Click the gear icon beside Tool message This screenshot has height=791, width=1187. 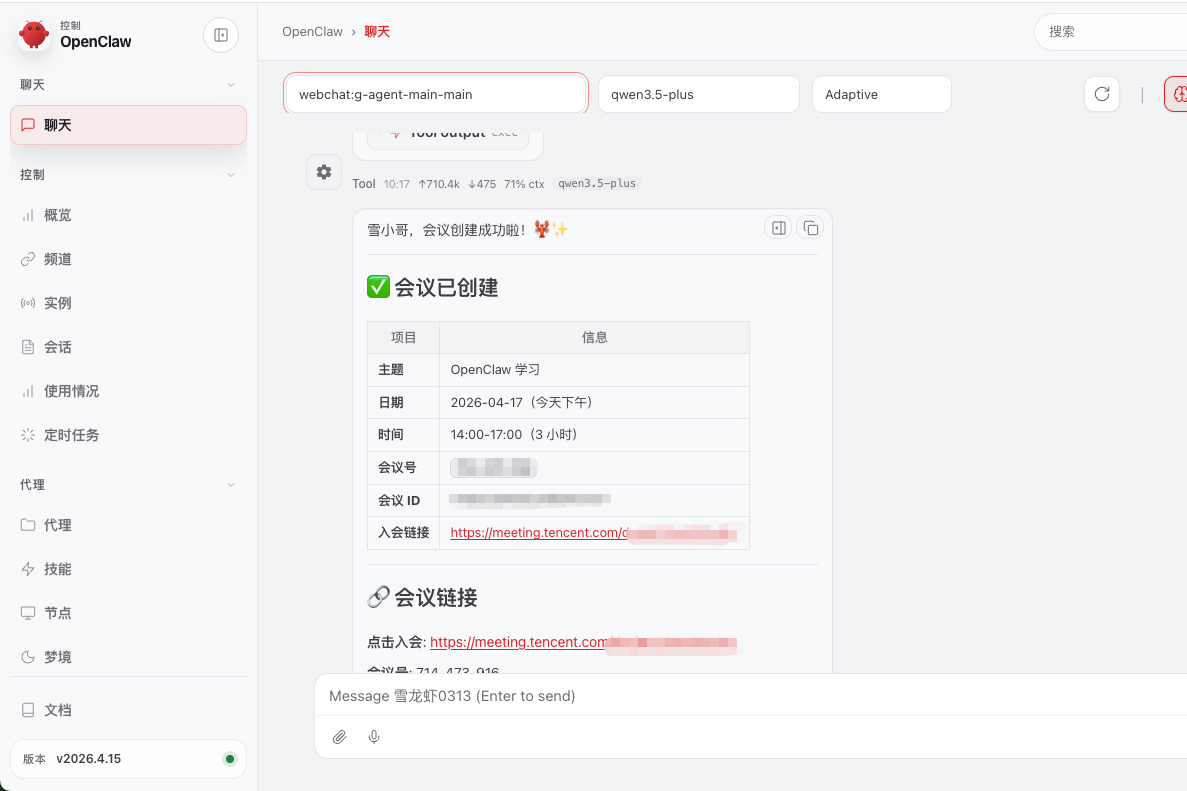[324, 172]
